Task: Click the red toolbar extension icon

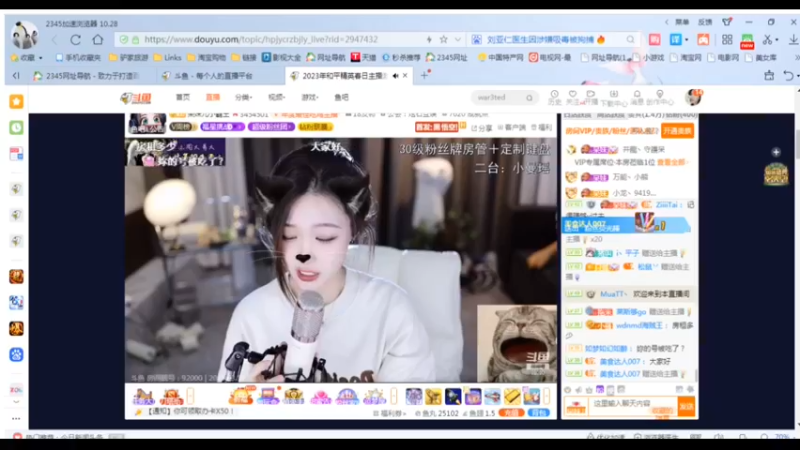Action: (655, 39)
